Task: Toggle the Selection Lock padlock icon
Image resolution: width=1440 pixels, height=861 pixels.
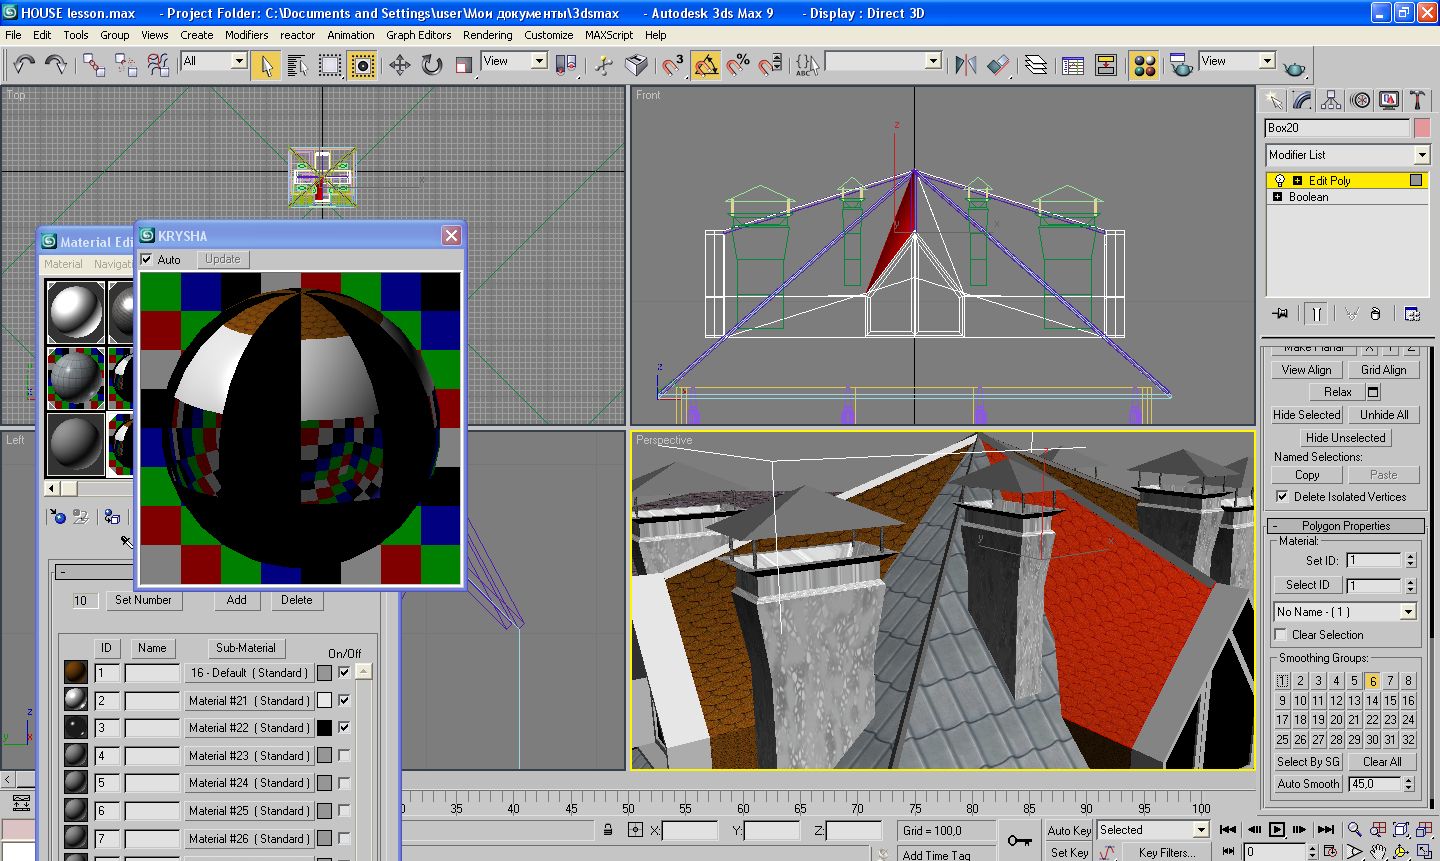Action: click(x=608, y=830)
